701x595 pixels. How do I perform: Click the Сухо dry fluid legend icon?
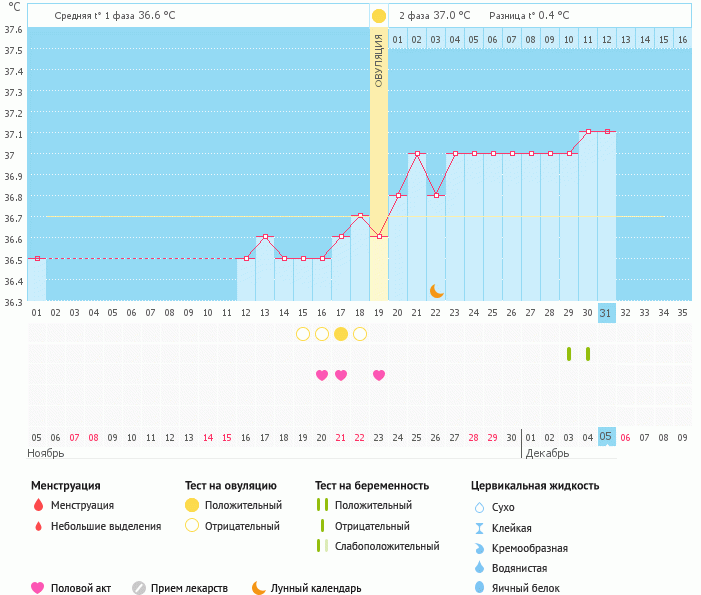tap(480, 507)
